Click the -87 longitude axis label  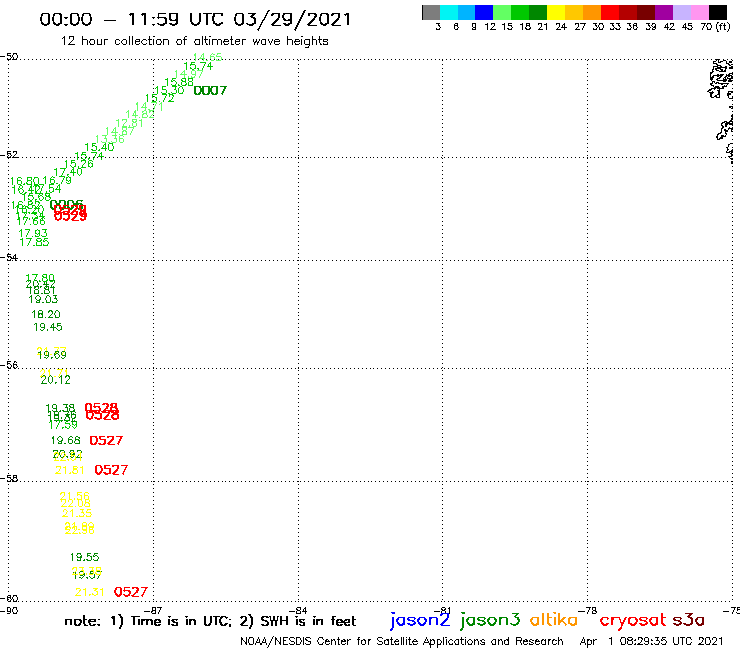point(153,610)
